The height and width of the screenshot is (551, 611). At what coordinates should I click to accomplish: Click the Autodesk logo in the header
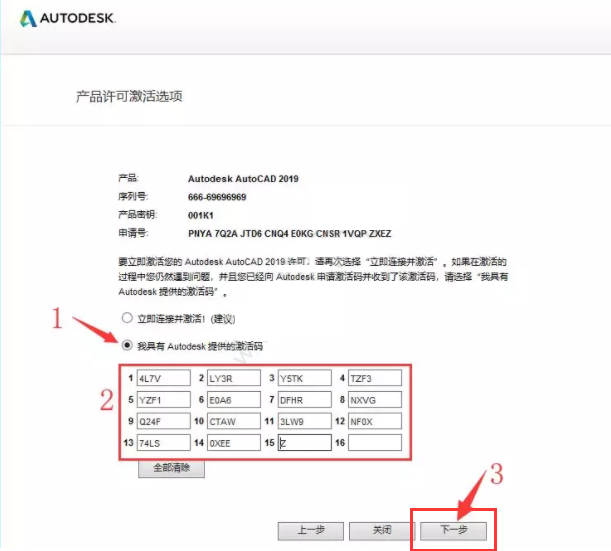(67, 18)
